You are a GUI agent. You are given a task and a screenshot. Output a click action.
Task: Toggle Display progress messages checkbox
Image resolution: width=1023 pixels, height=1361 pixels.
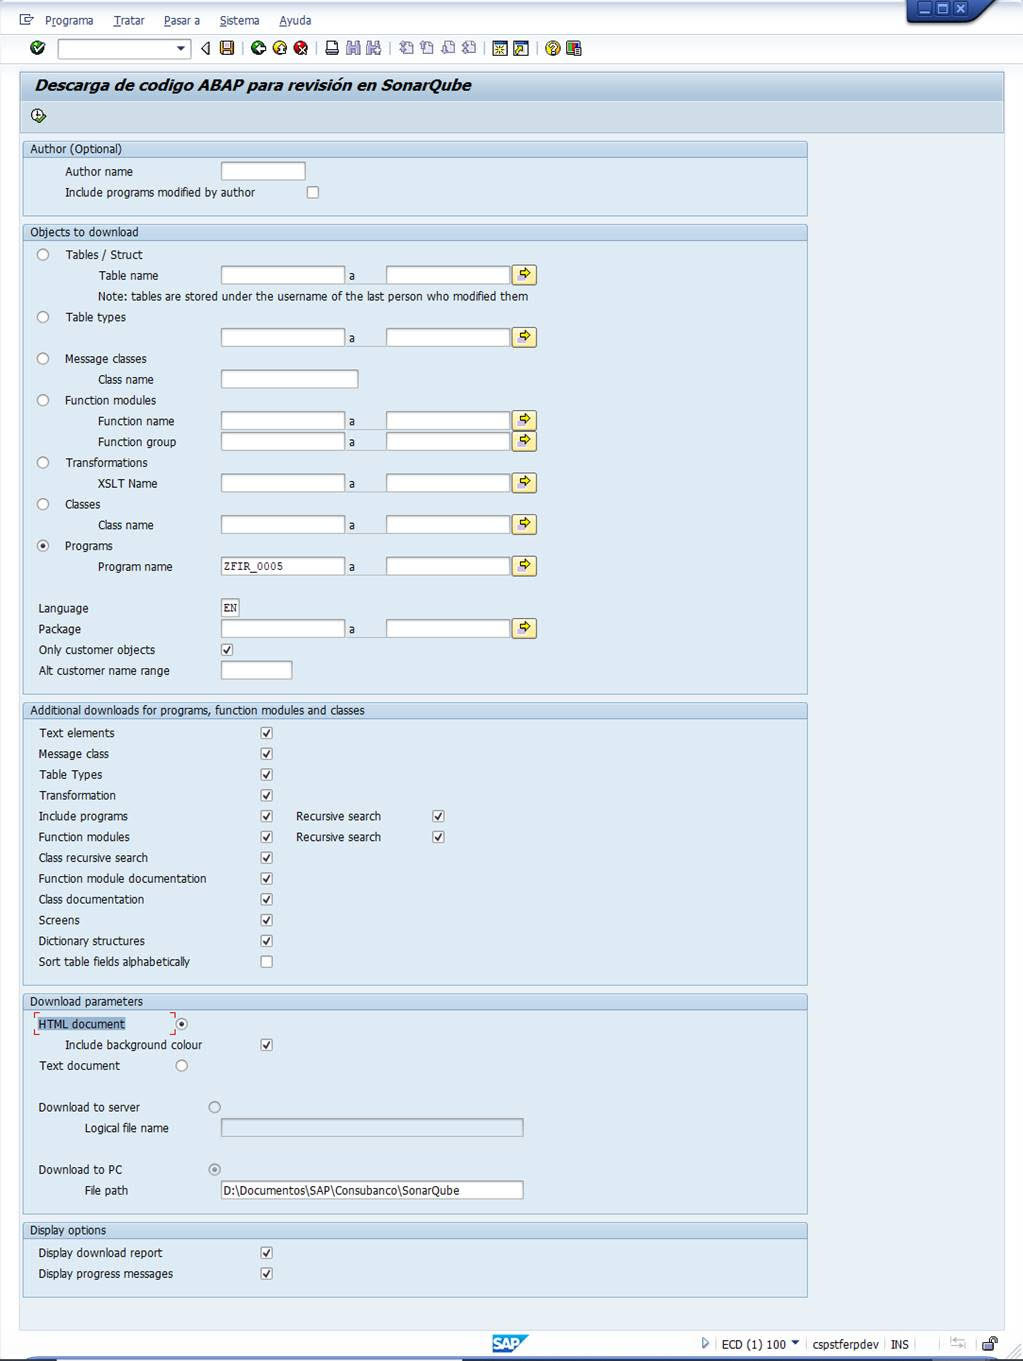266,1274
